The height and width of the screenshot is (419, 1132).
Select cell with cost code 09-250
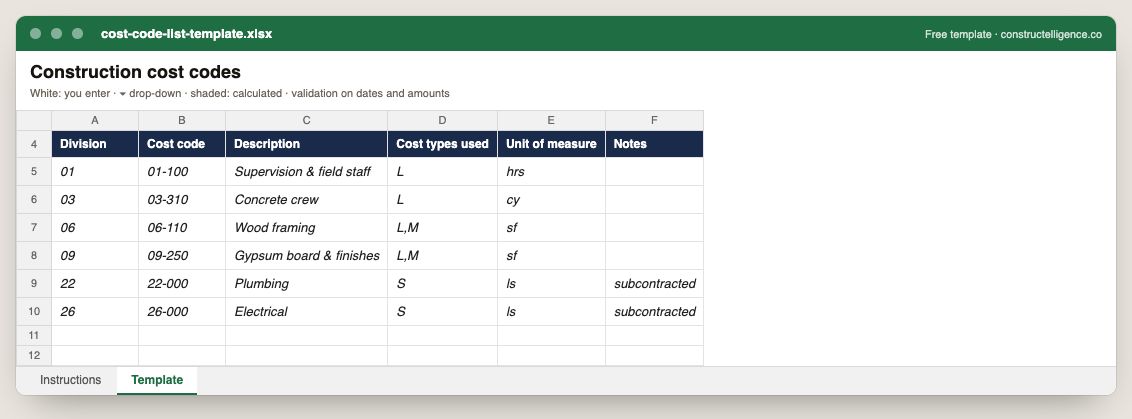tap(182, 256)
